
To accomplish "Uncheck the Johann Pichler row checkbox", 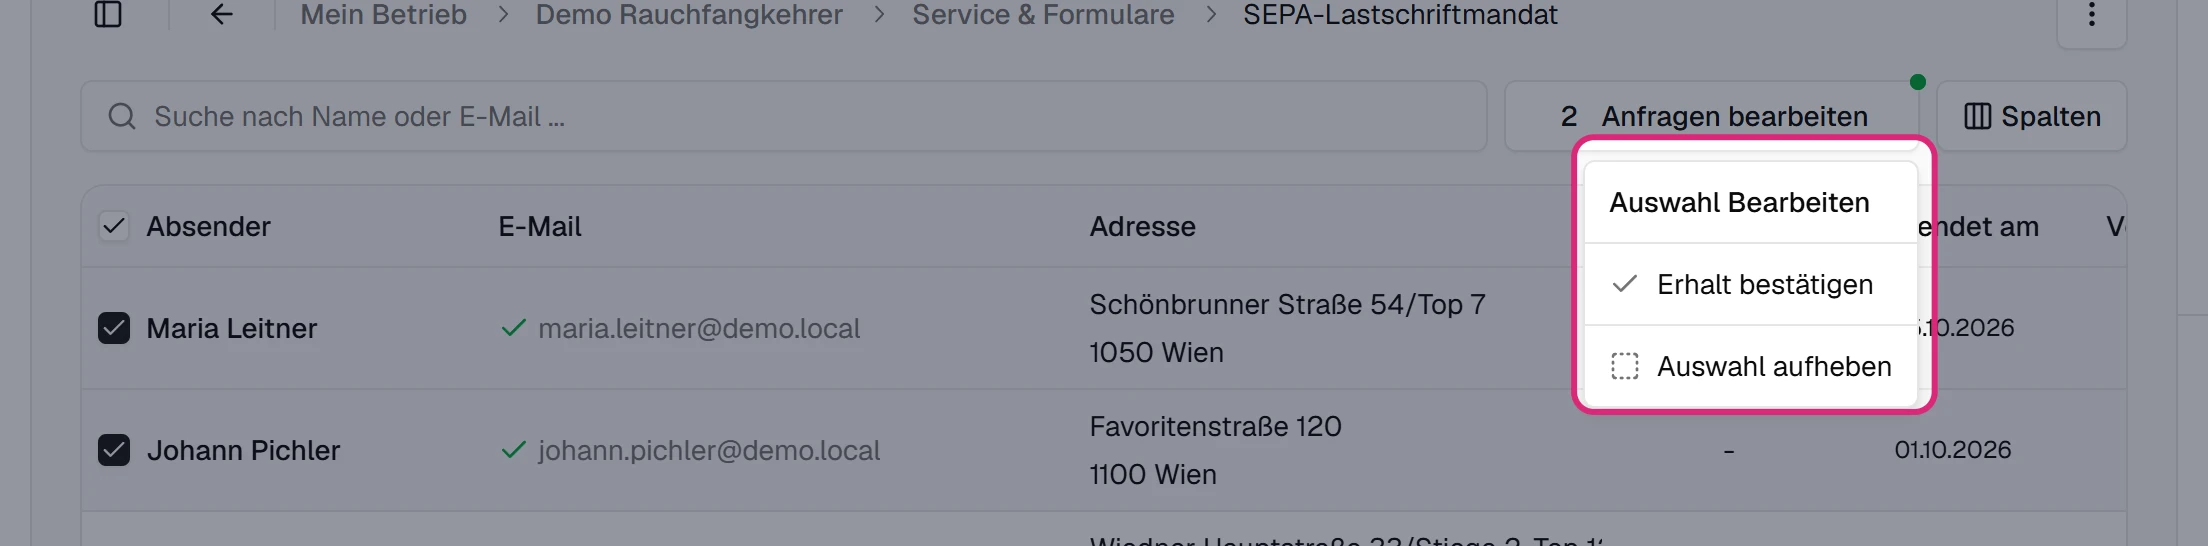I will point(114,450).
